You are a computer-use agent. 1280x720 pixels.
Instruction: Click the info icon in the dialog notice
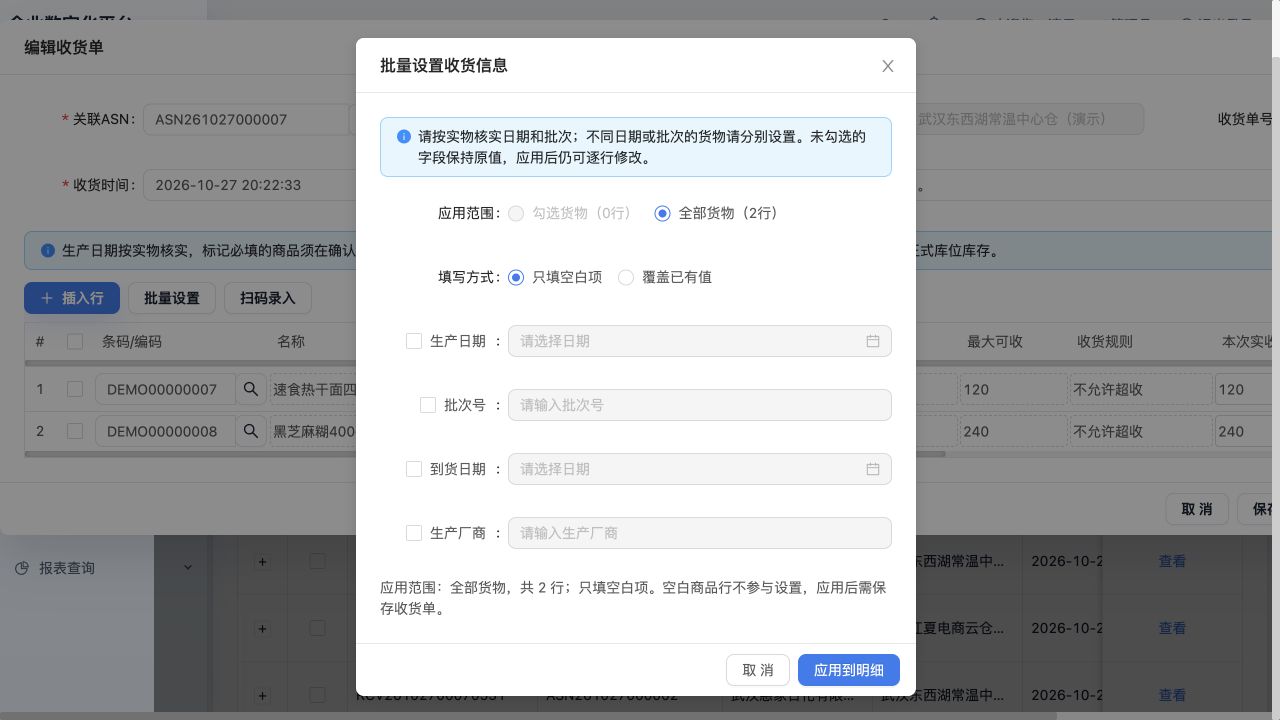[404, 137]
